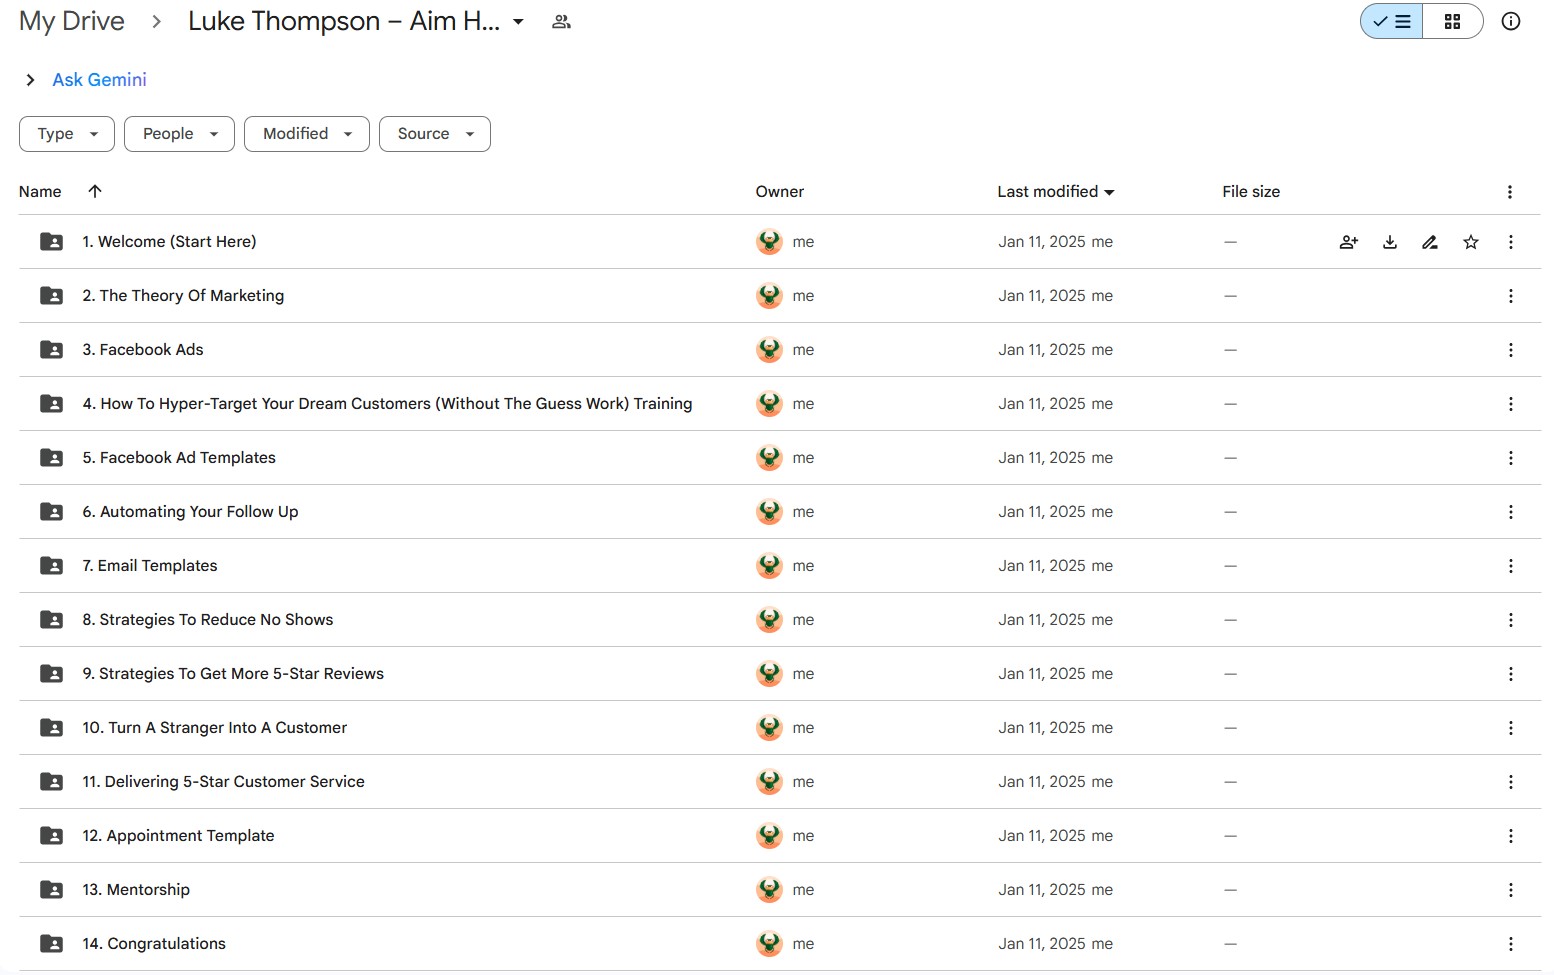Open more actions for the Mentorship folder
Viewport: 1554px width, 975px height.
pos(1510,890)
